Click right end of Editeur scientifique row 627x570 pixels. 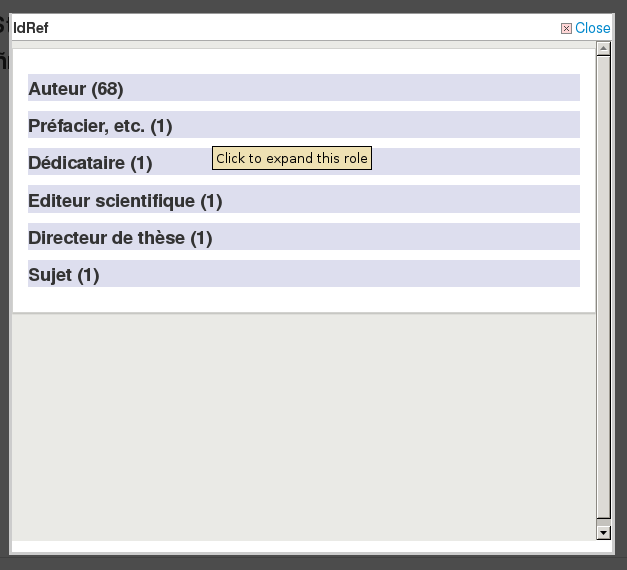[x=560, y=201]
